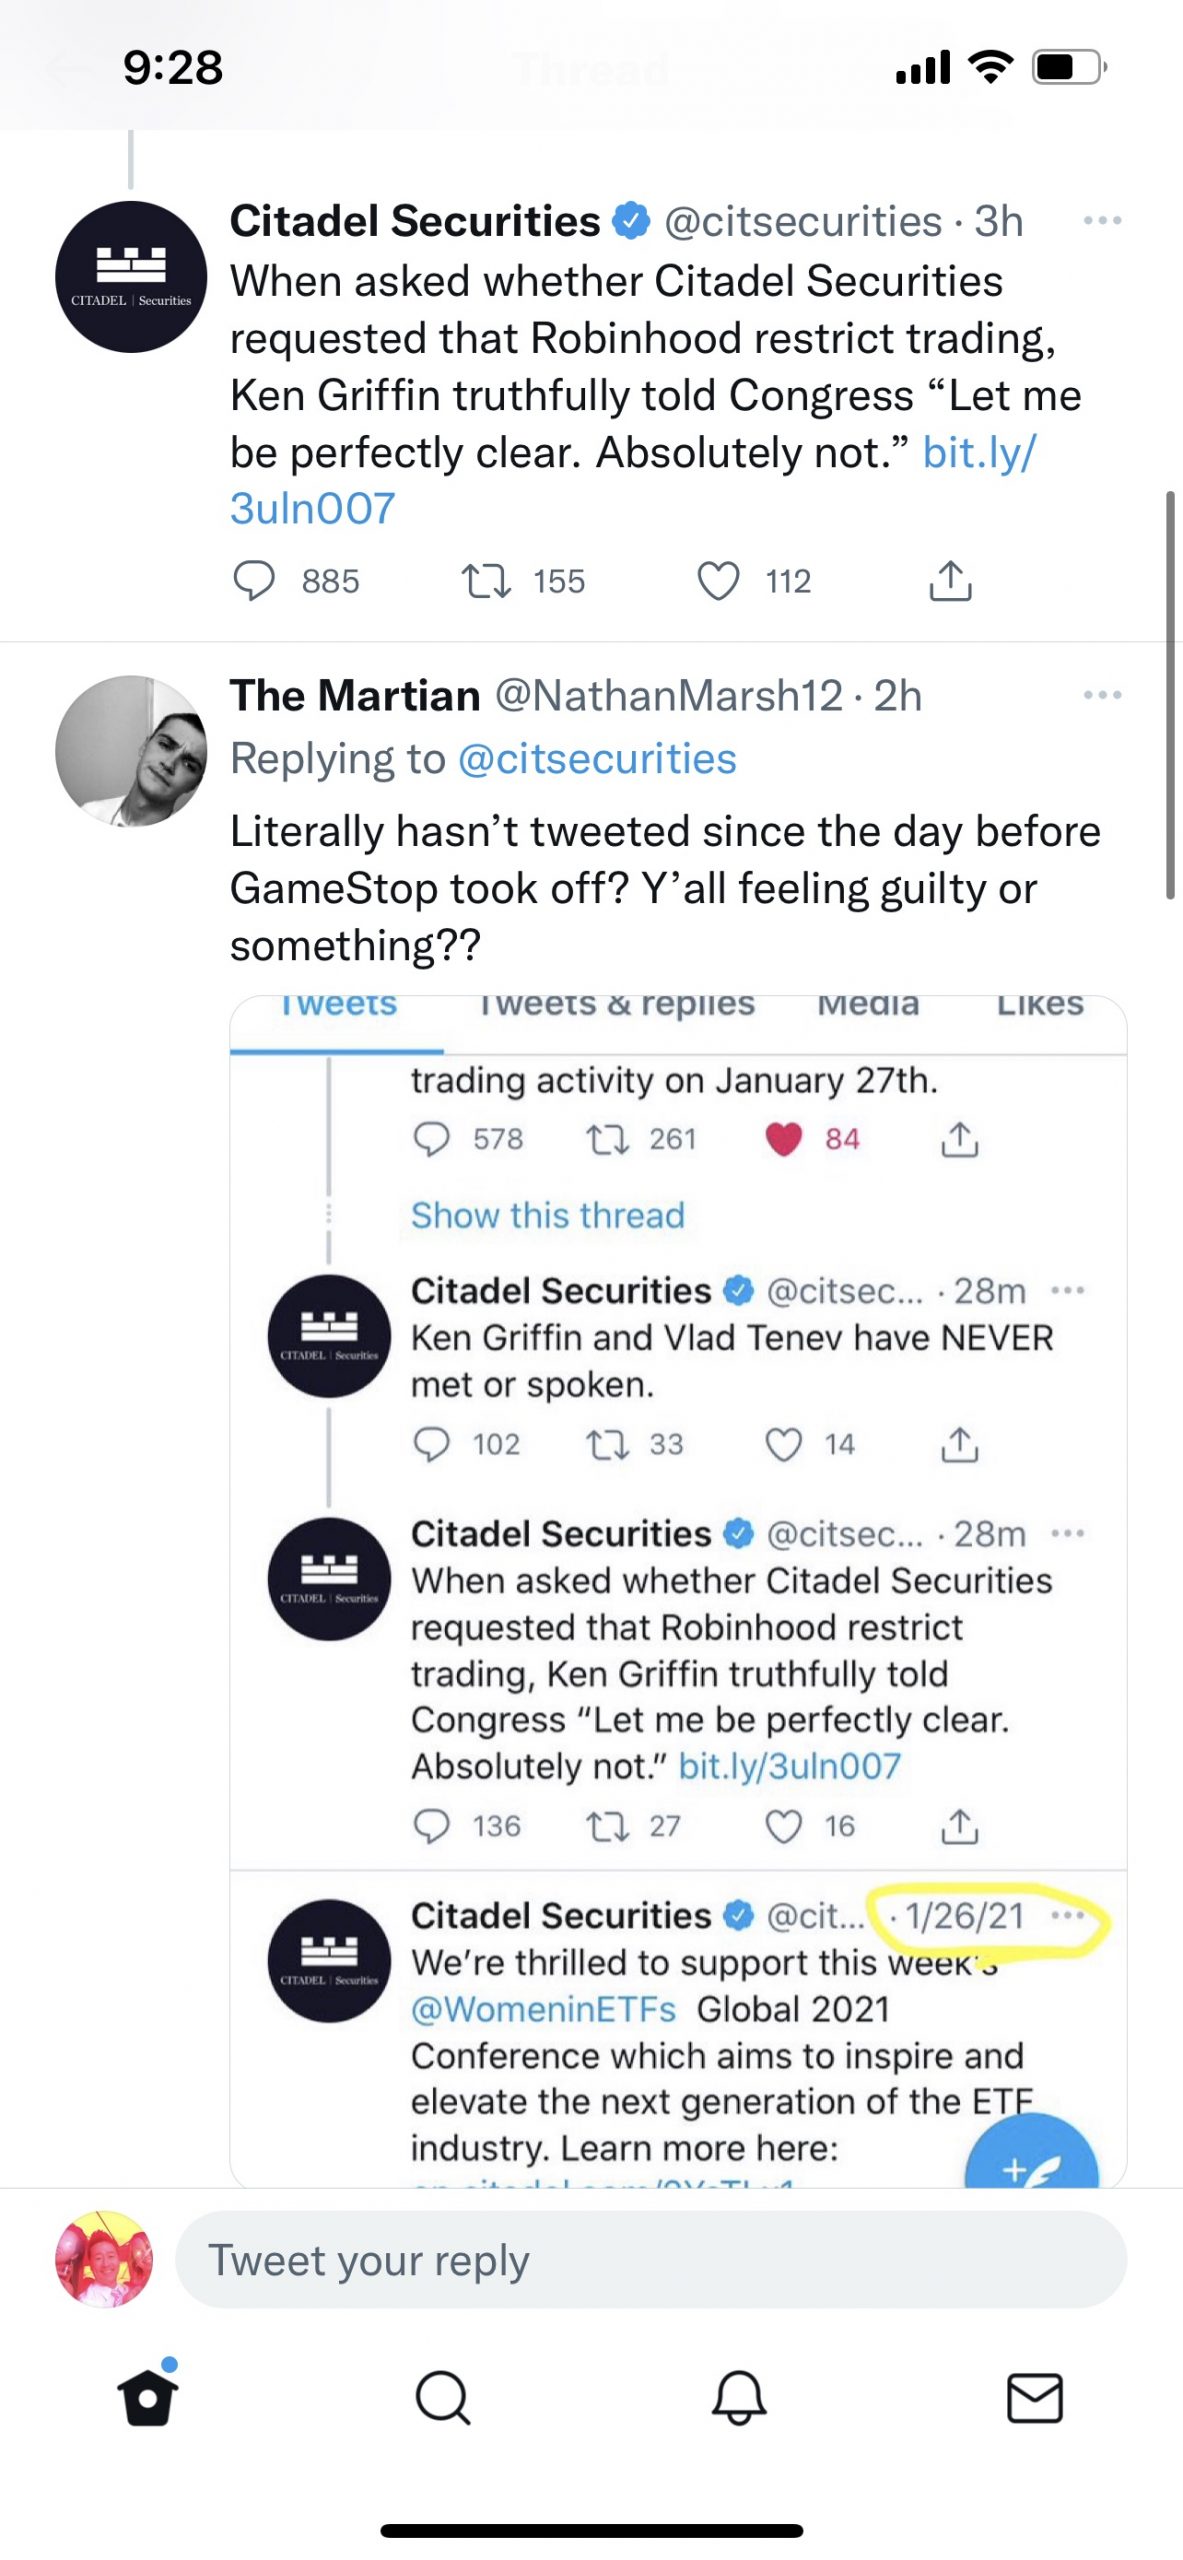Tap the page scrollbar on the right edge

point(1169,696)
